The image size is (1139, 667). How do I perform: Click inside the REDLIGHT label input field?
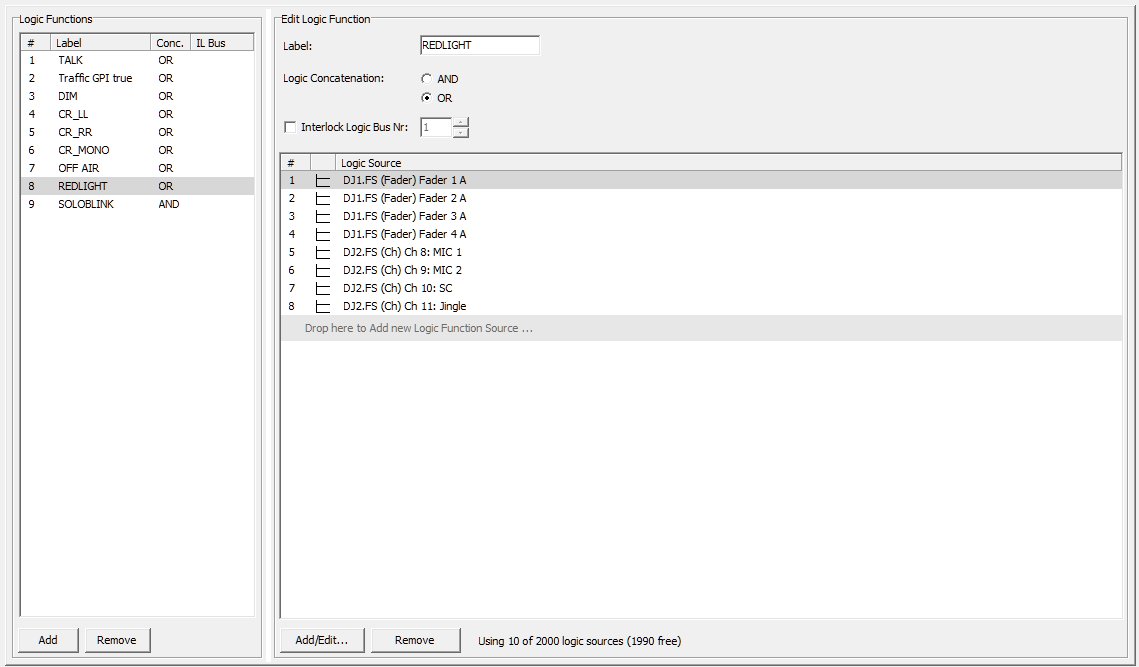coord(479,45)
